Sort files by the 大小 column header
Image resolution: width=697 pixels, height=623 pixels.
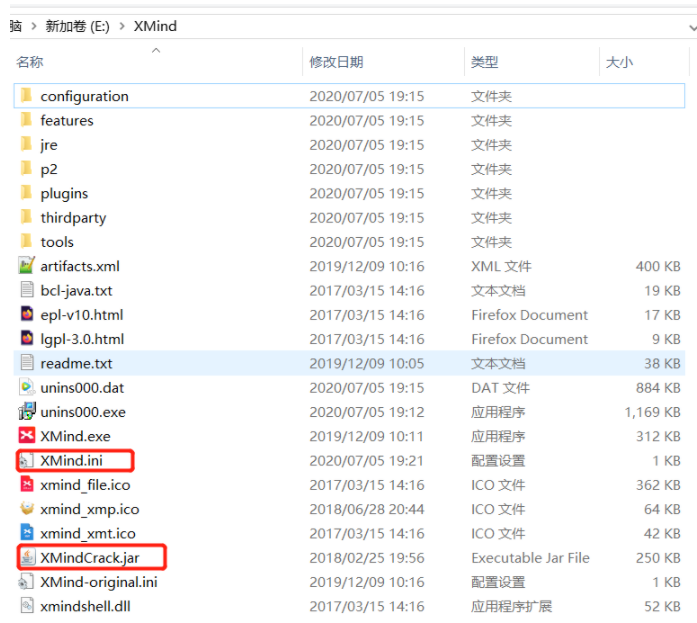(619, 62)
